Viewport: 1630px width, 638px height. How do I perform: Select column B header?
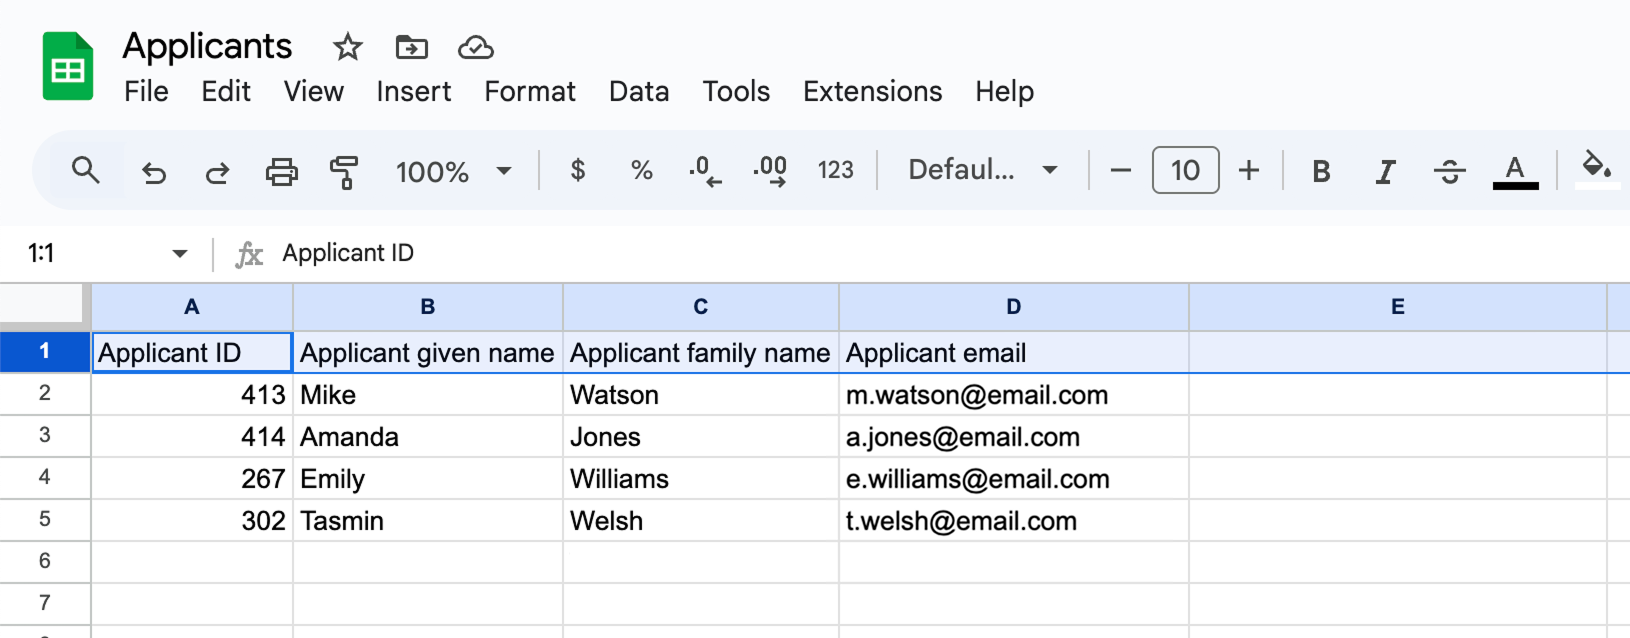428,307
